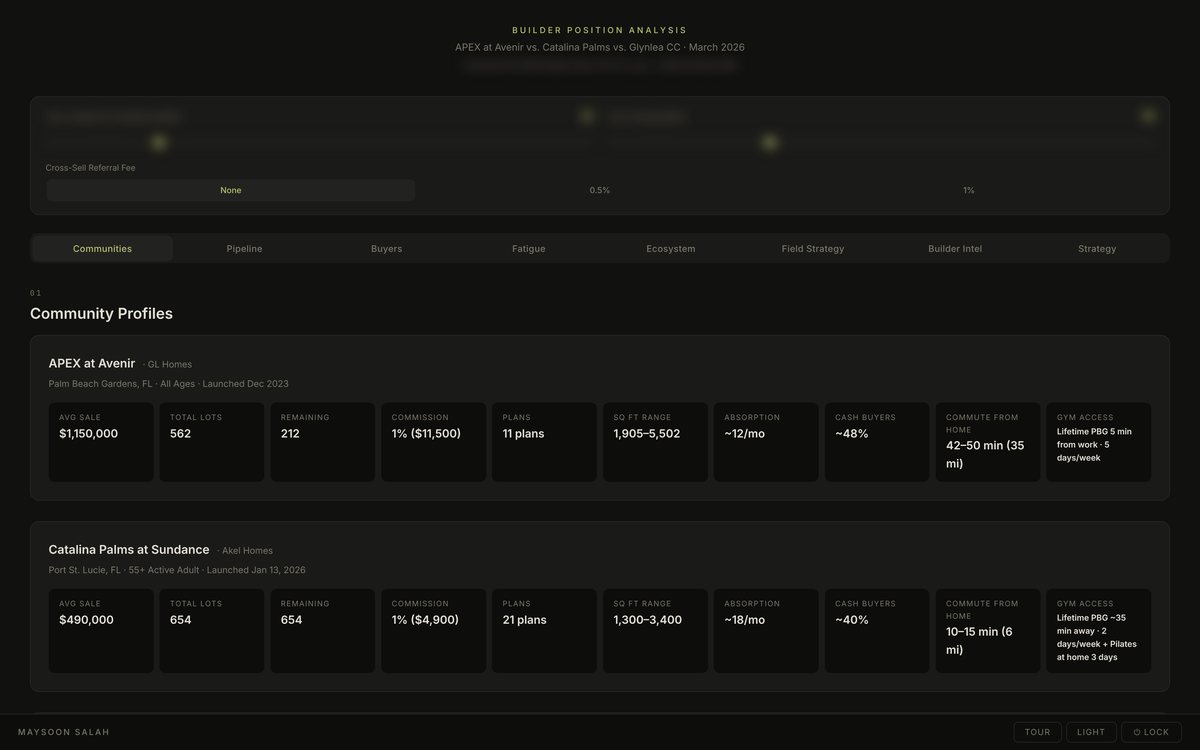Click APEX gym access Lifetime PBG note
This screenshot has height=750, width=1200.
(1095, 444)
